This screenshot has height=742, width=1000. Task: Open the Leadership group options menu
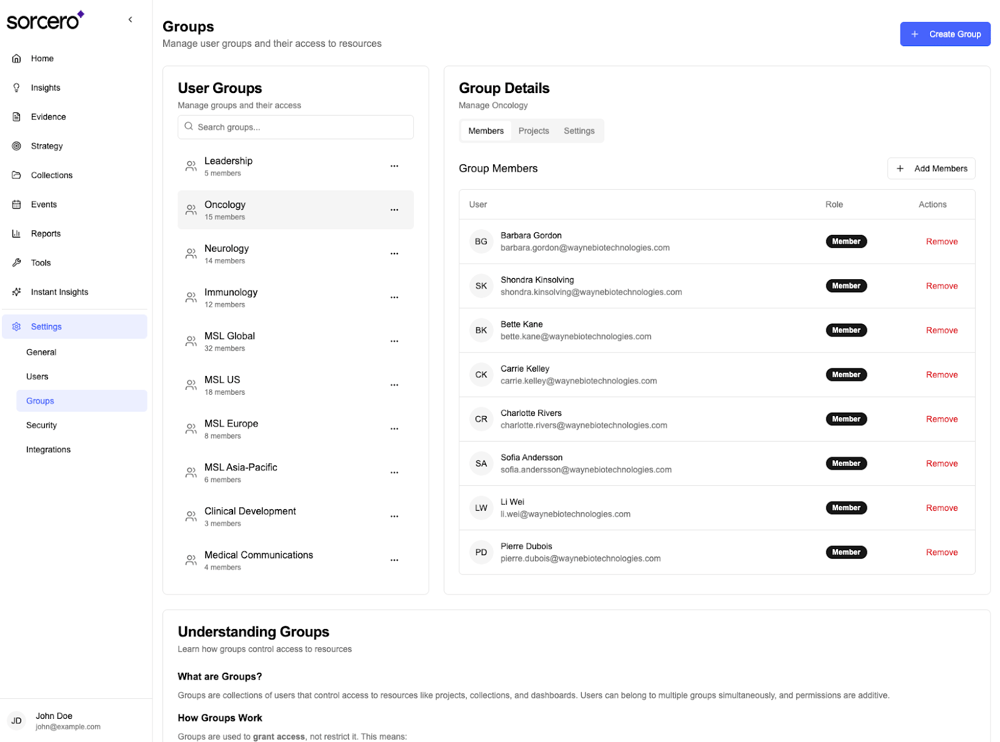click(394, 166)
